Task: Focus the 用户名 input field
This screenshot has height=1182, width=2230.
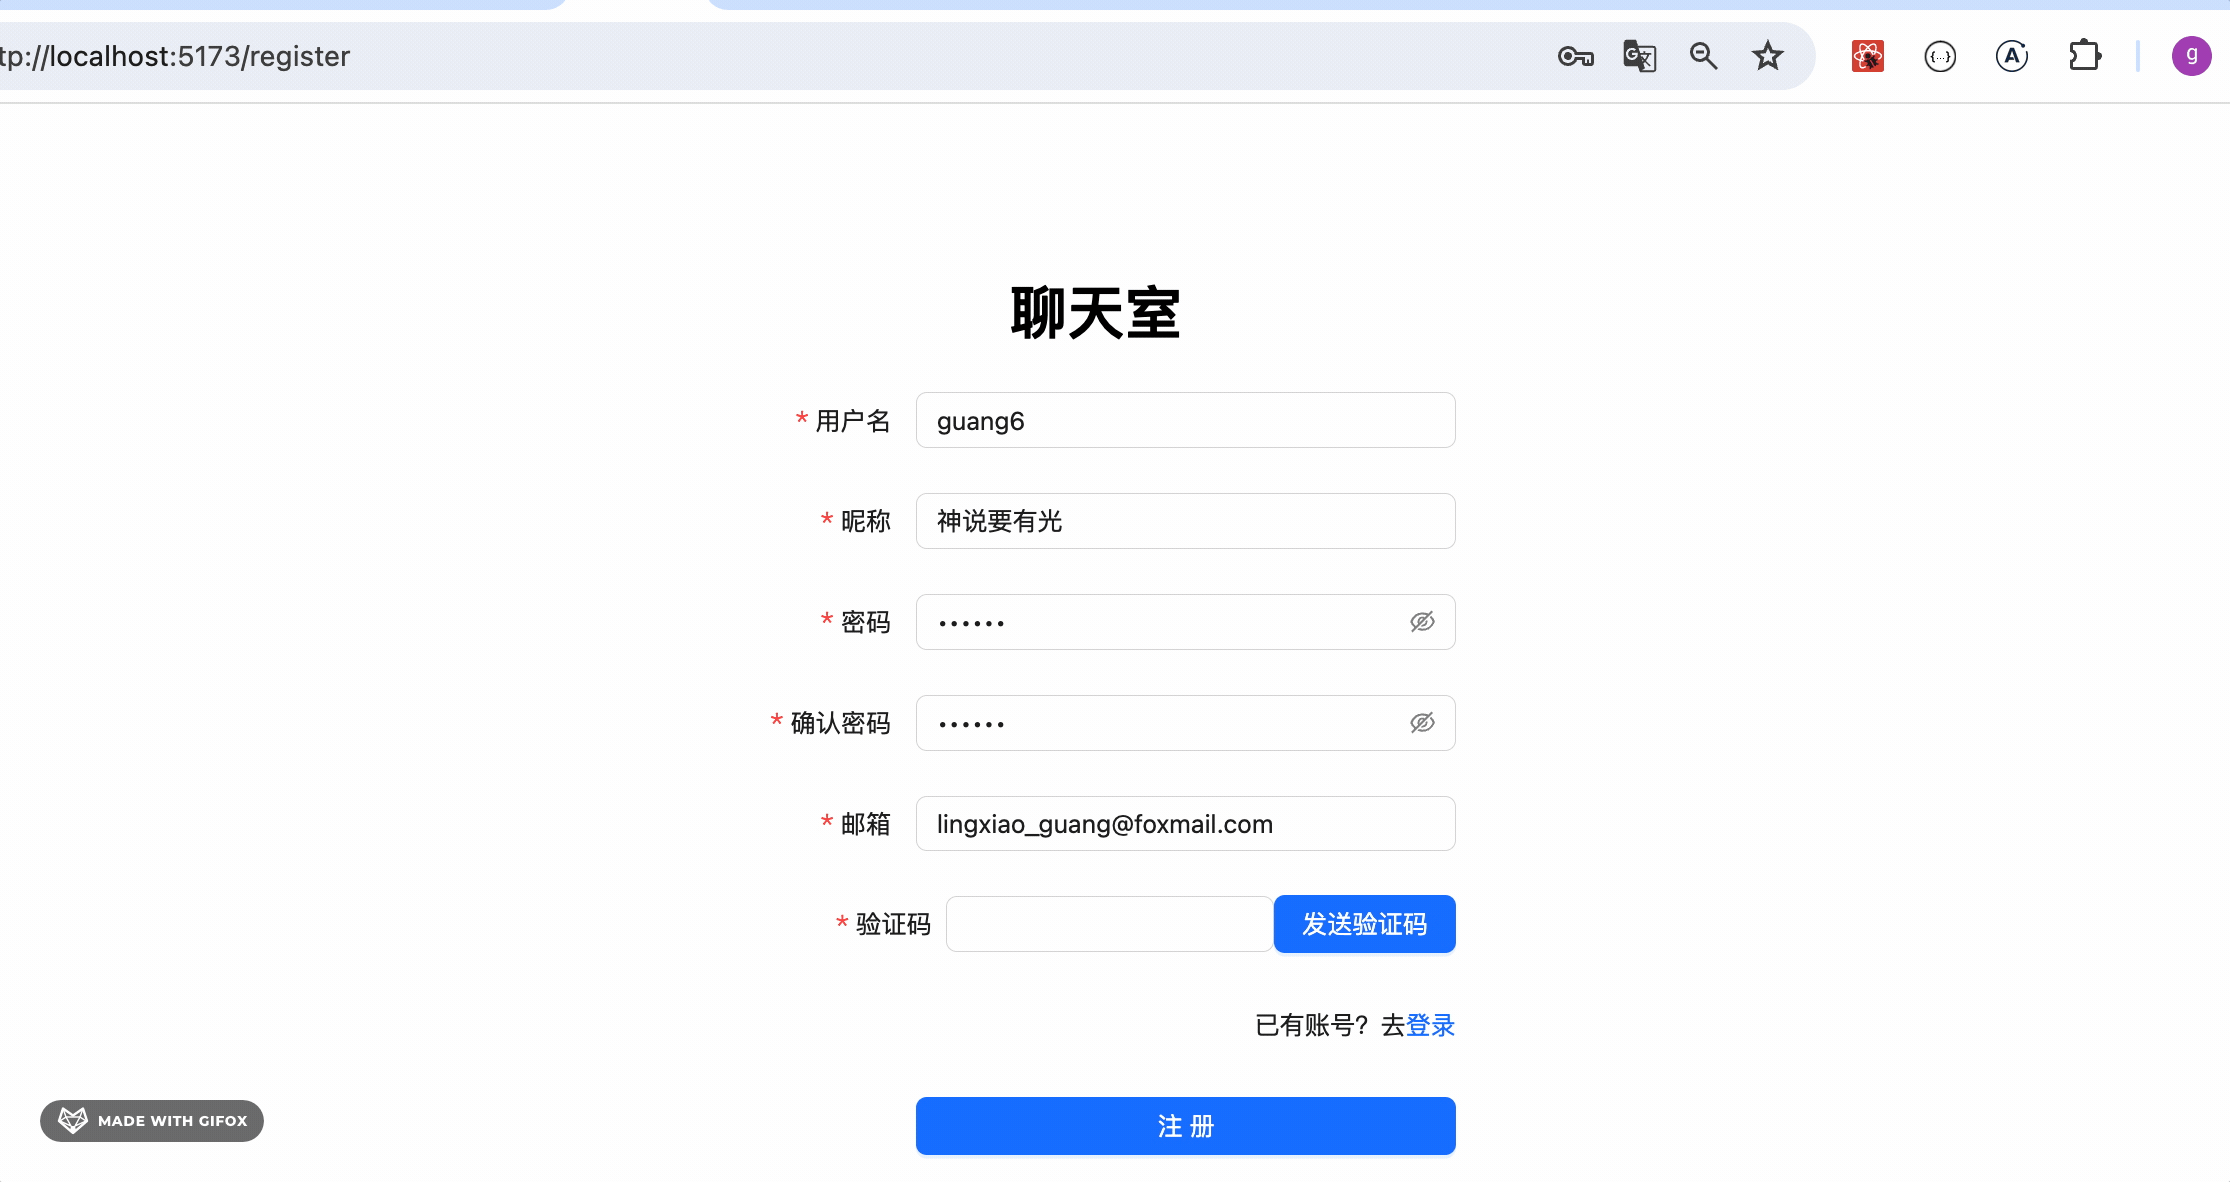Action: (x=1185, y=421)
